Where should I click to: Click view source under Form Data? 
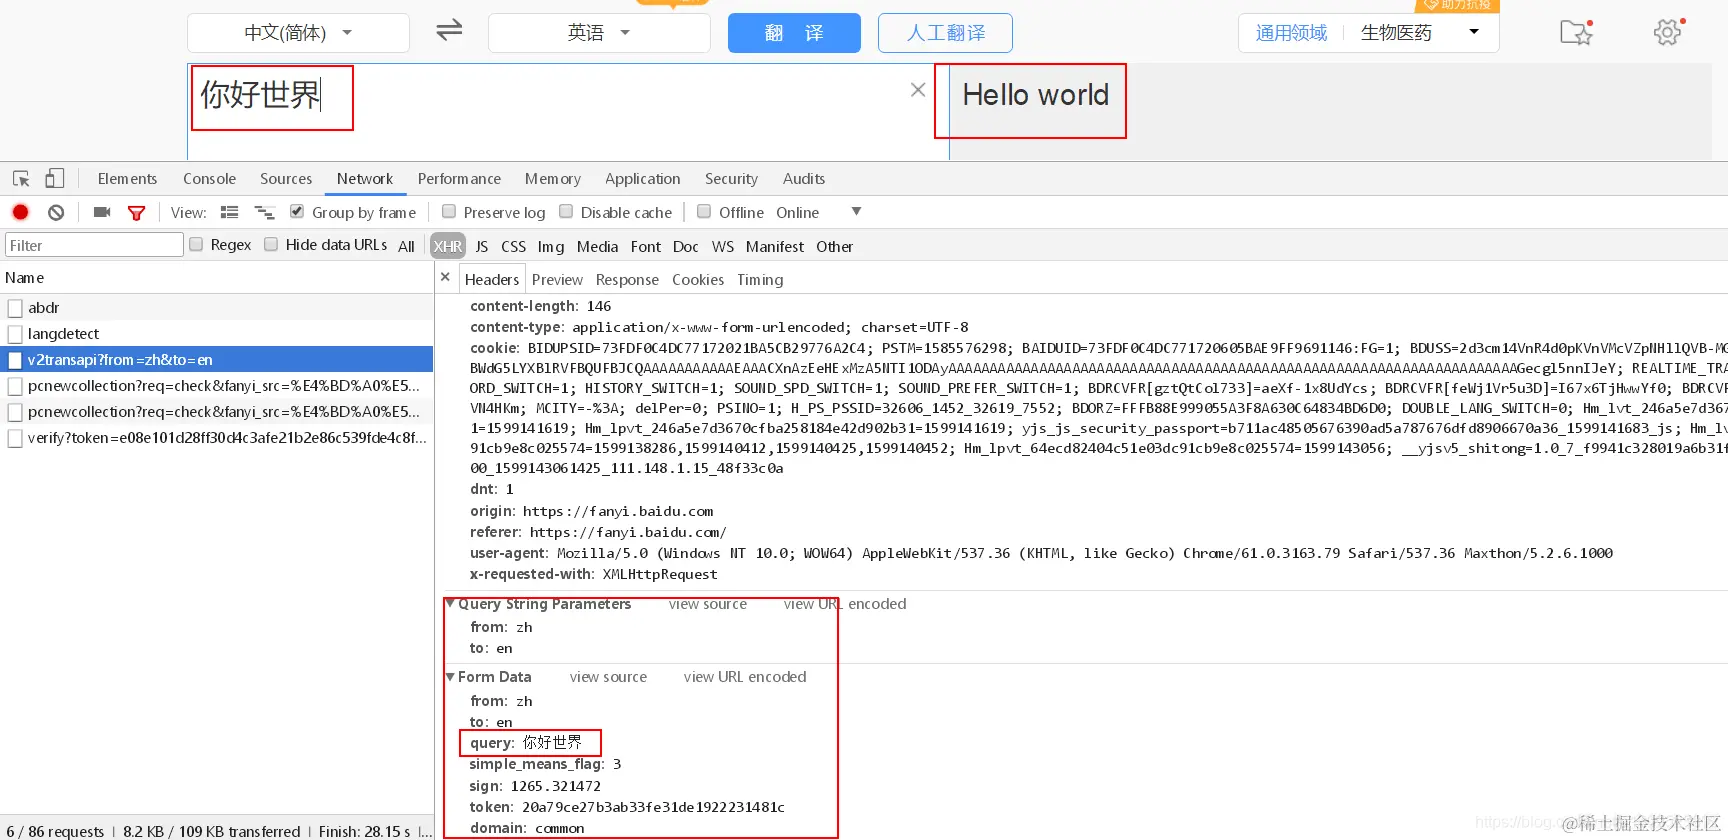pos(608,677)
